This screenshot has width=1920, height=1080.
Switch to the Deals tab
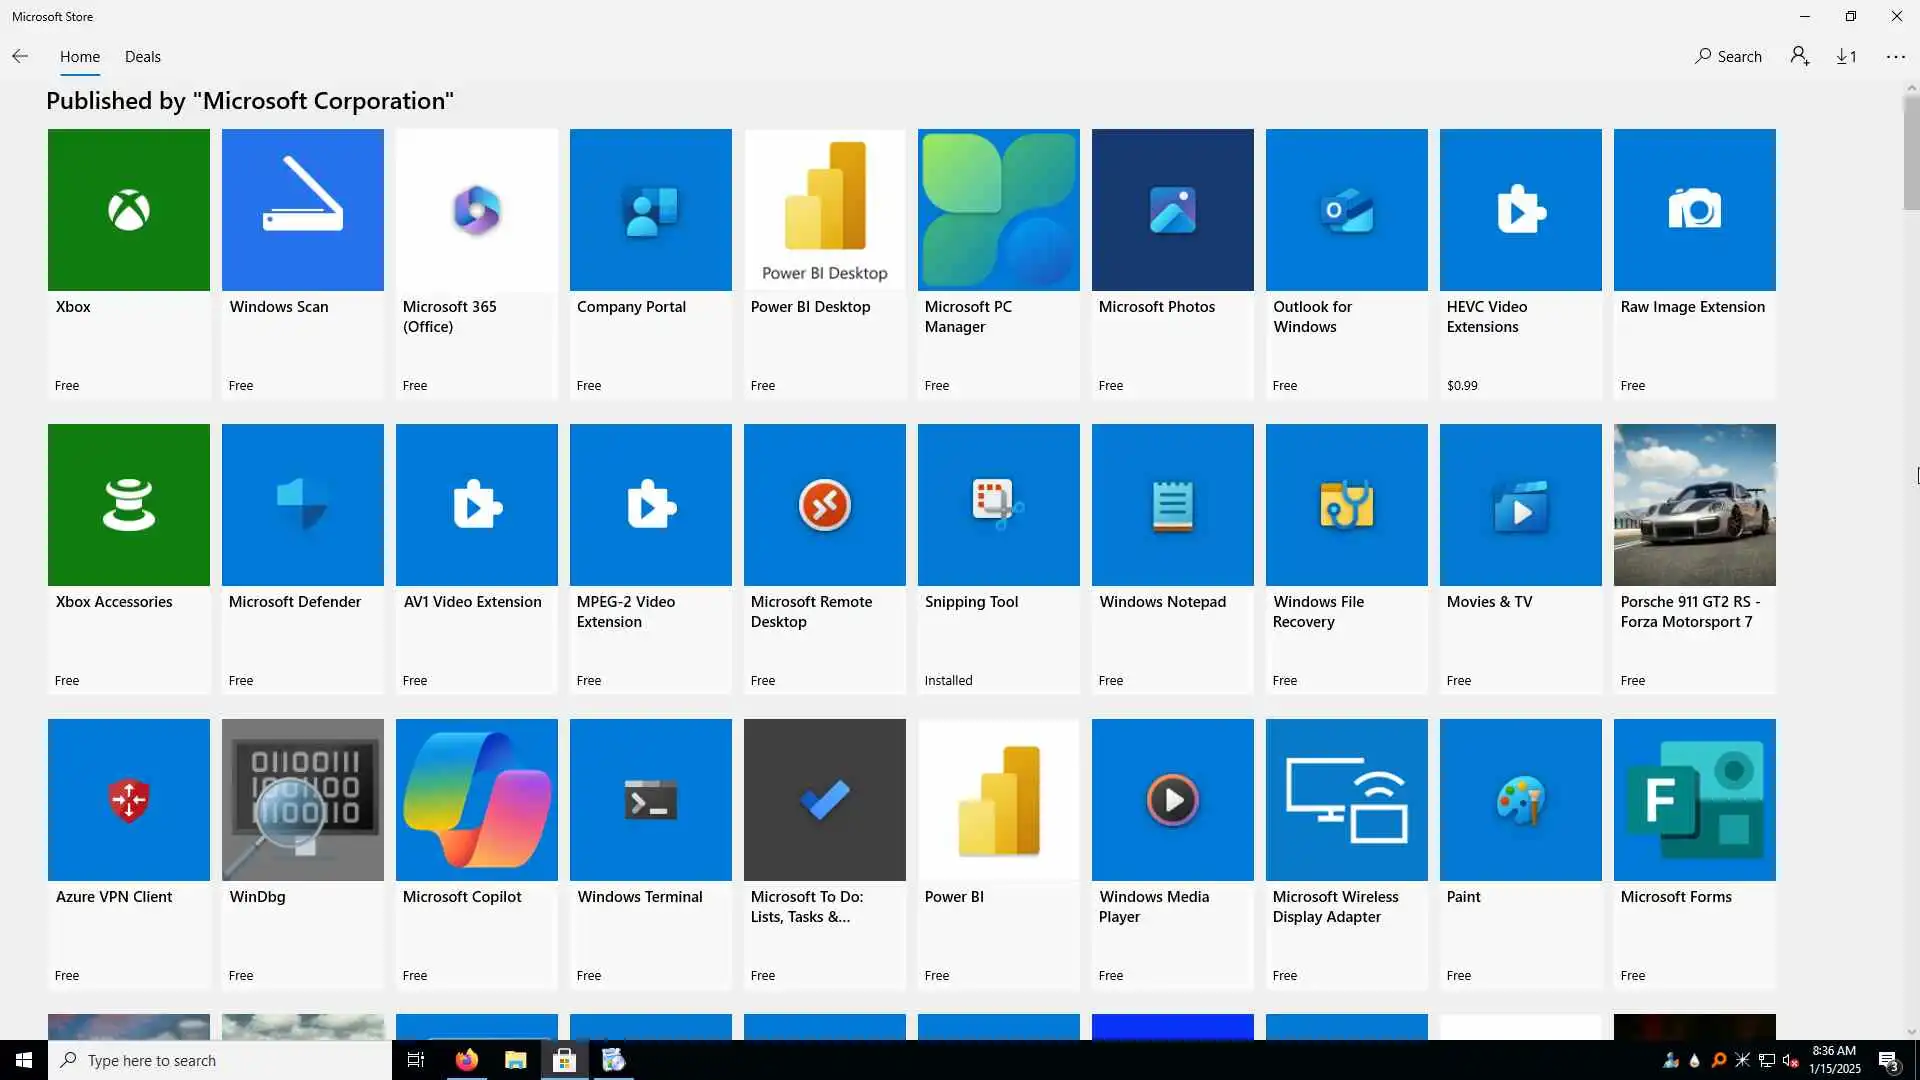pyautogui.click(x=142, y=57)
